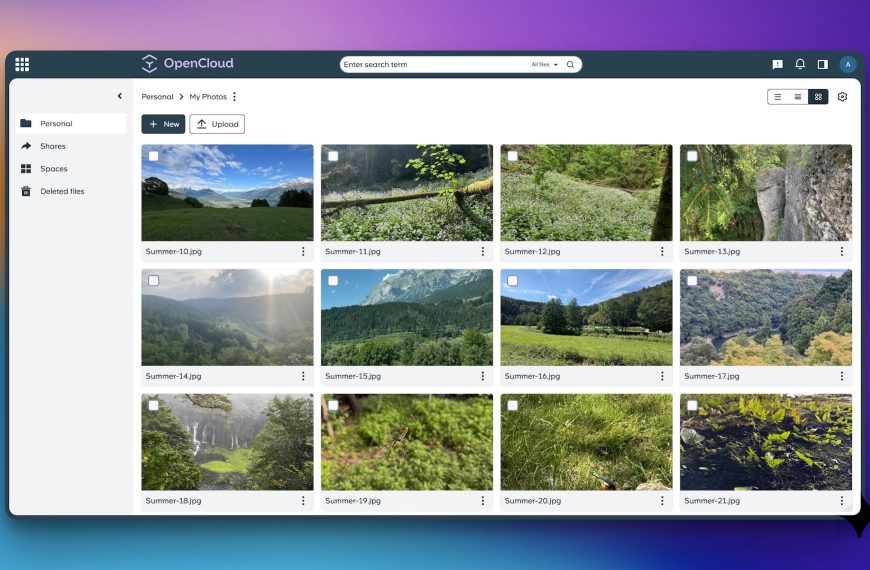This screenshot has height=570, width=870.
Task: Open actions menu for Summer-18.jpg
Action: pyautogui.click(x=303, y=501)
